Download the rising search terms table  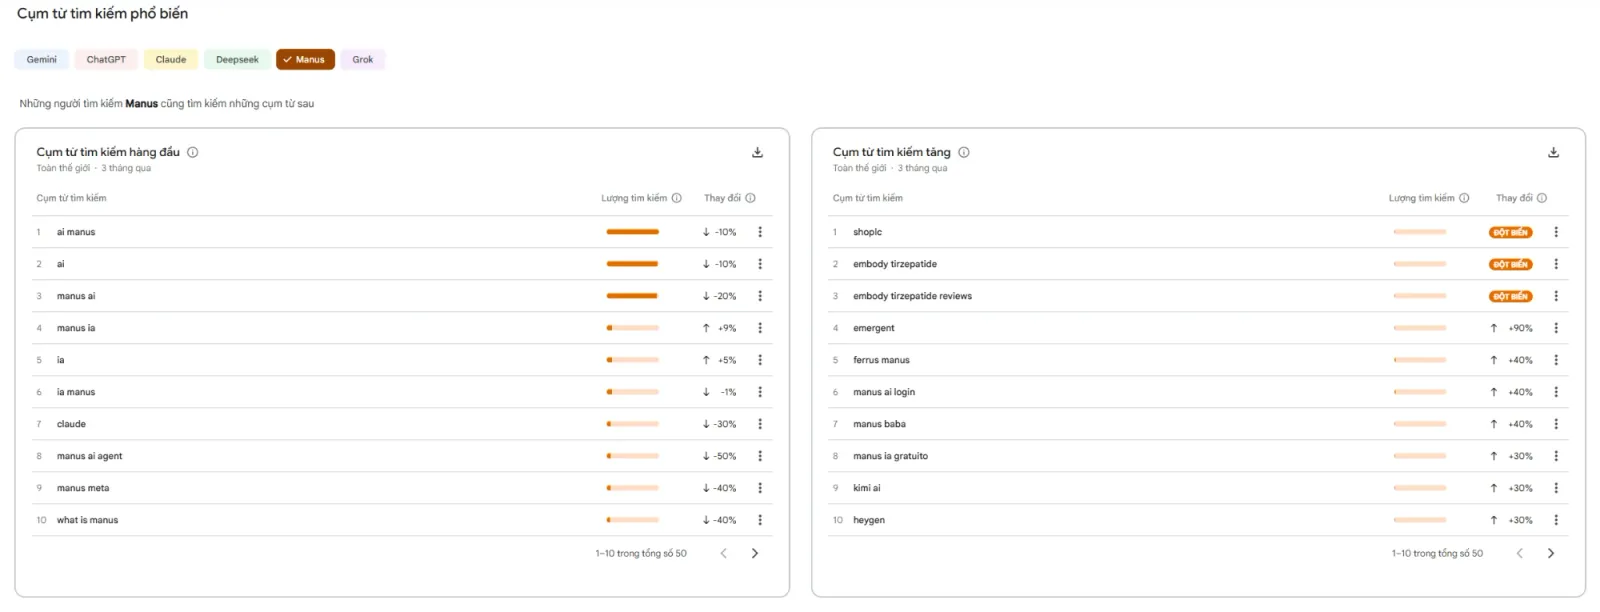coord(1553,152)
